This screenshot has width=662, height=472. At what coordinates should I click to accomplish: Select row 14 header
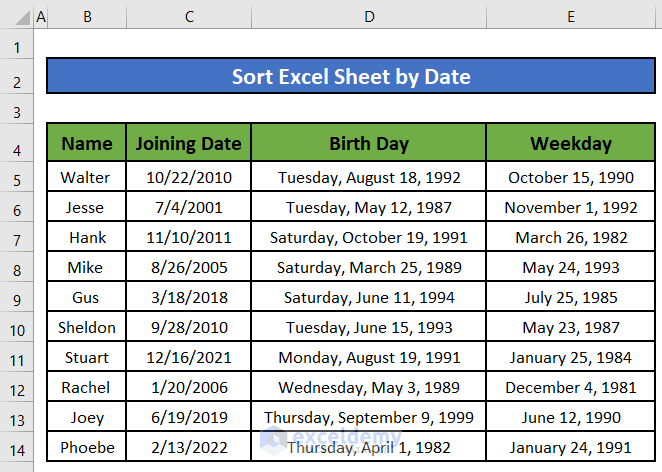click(17, 447)
